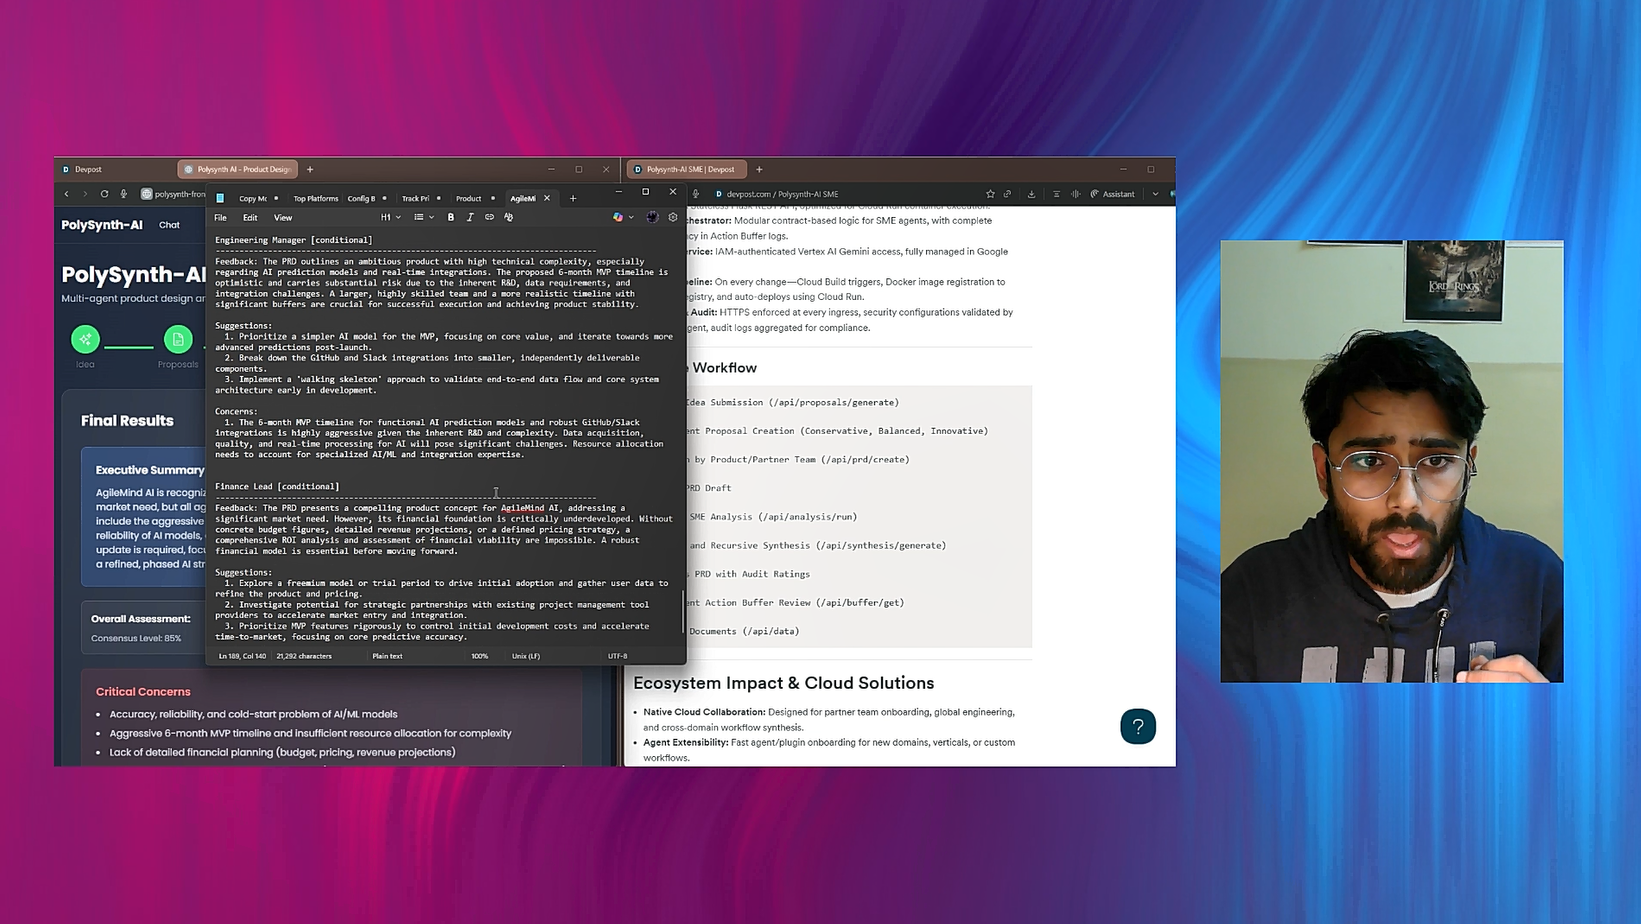Image resolution: width=1641 pixels, height=924 pixels.
Task: Open reader view icon in right browser
Action: pyautogui.click(x=1056, y=194)
